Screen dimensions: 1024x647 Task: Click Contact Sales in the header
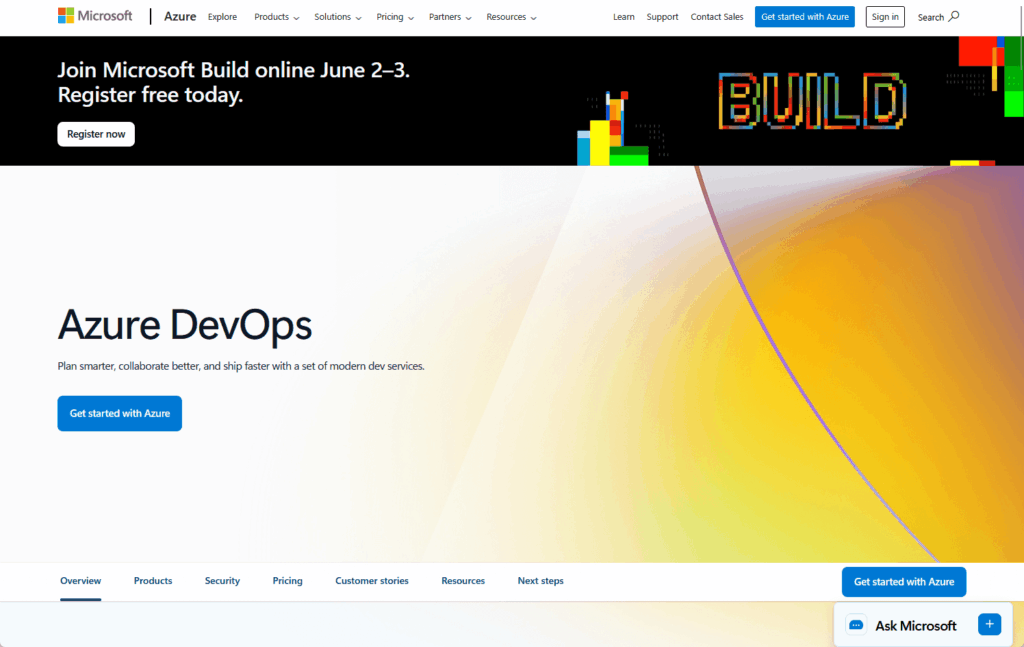[x=716, y=17]
